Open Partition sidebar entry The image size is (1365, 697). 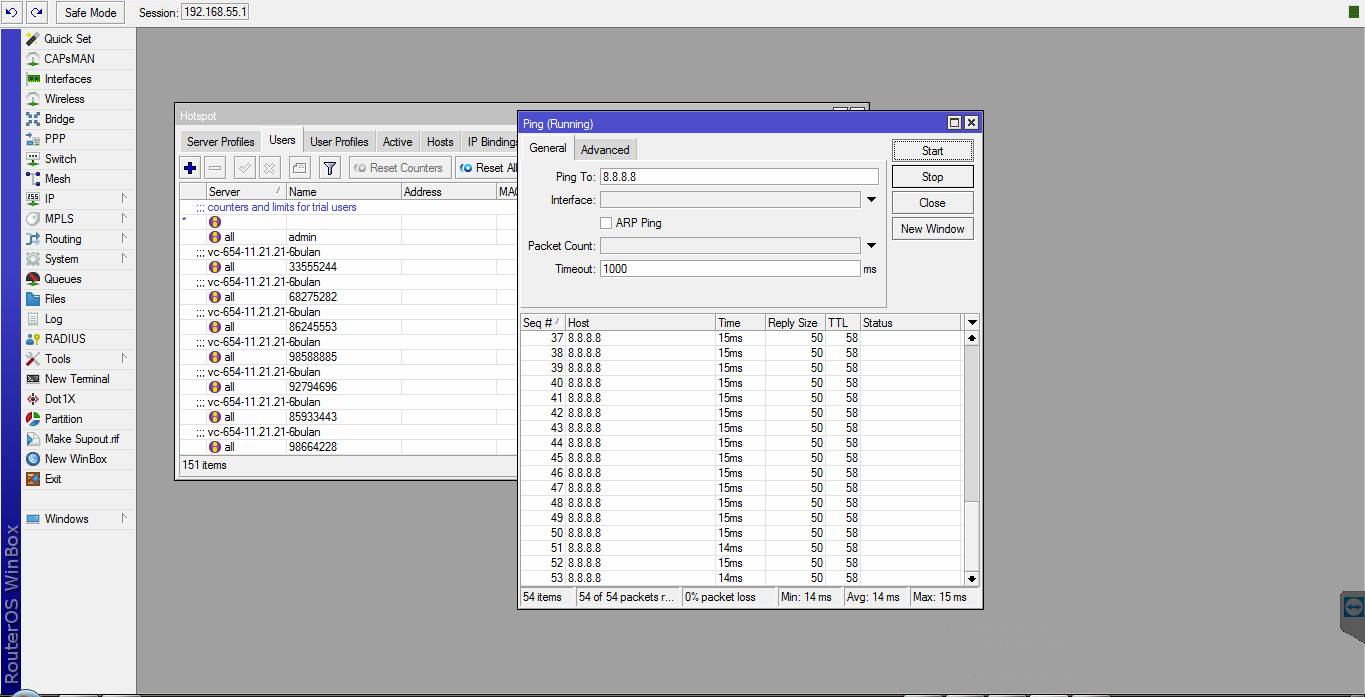[63, 419]
